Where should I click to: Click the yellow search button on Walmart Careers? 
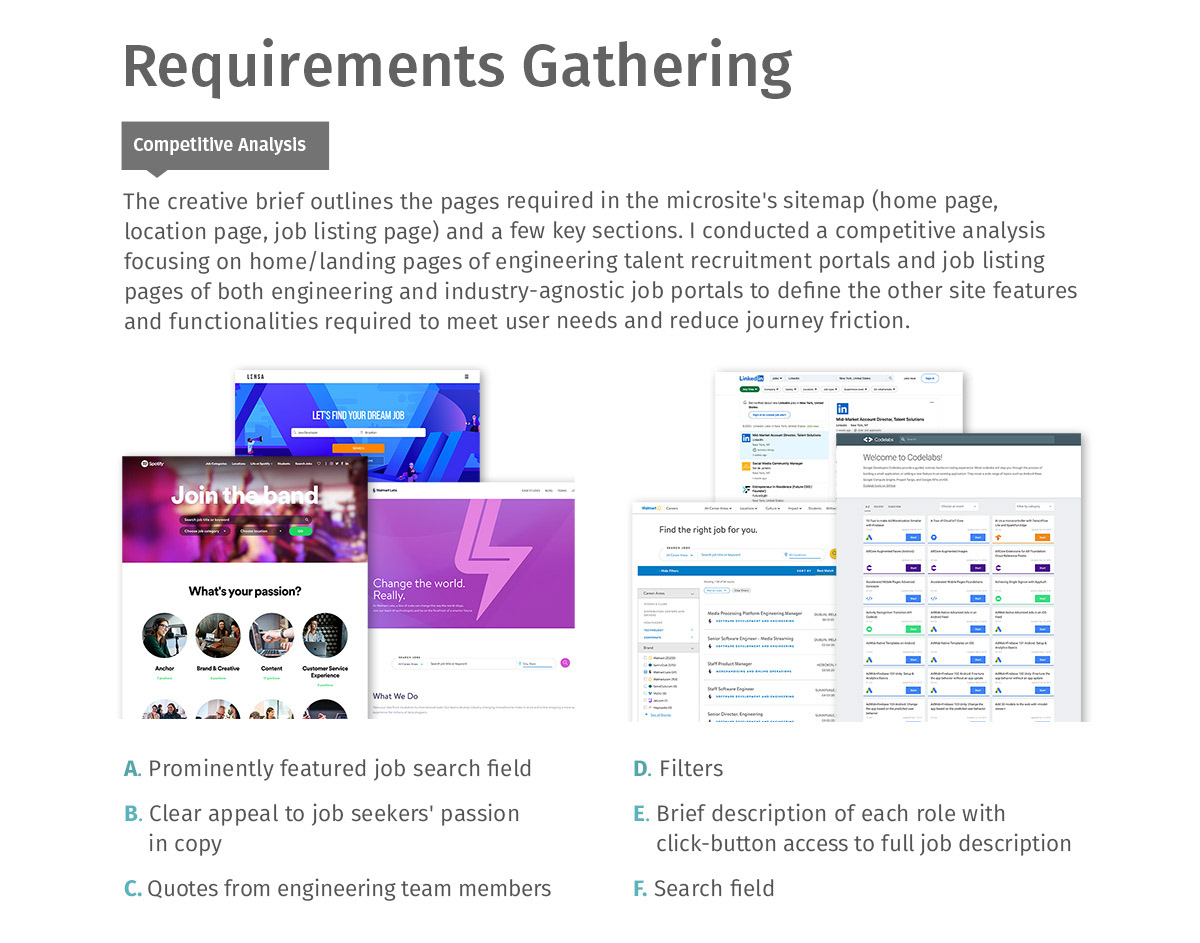tap(833, 554)
